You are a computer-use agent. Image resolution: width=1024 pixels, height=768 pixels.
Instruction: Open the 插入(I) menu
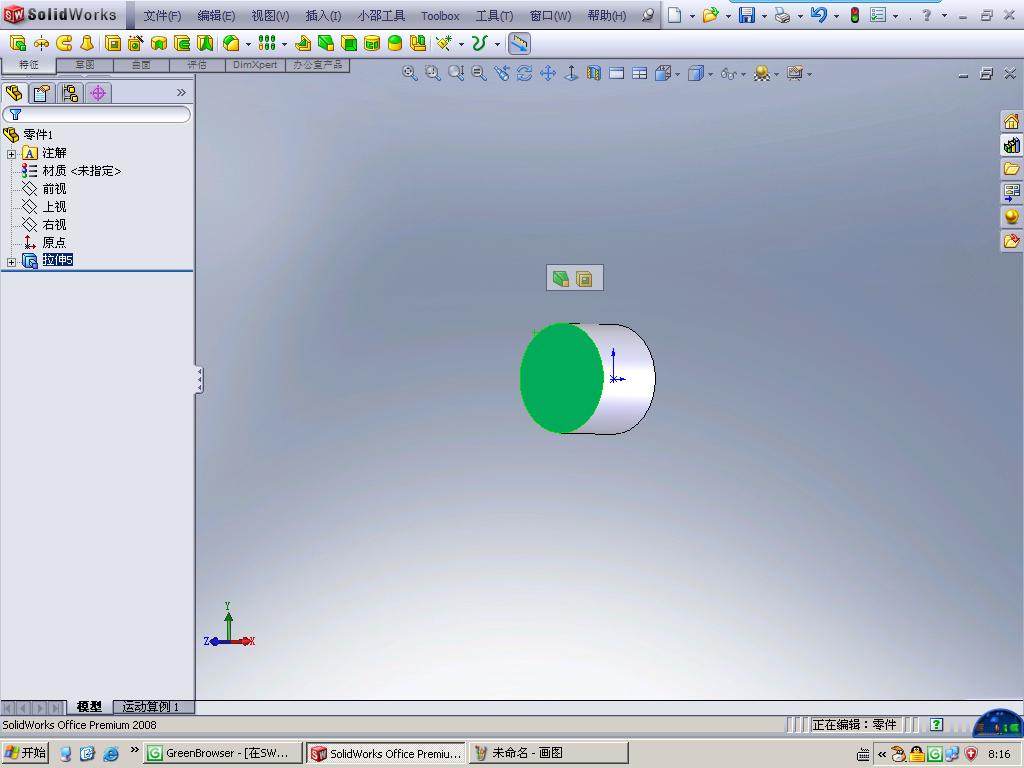click(x=323, y=16)
